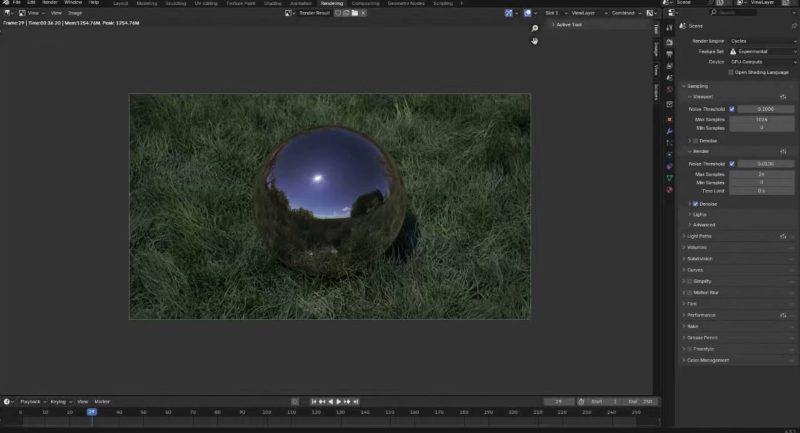Open the Particles properties tab icon
Image resolution: width=800 pixels, height=433 pixels.
(x=669, y=143)
